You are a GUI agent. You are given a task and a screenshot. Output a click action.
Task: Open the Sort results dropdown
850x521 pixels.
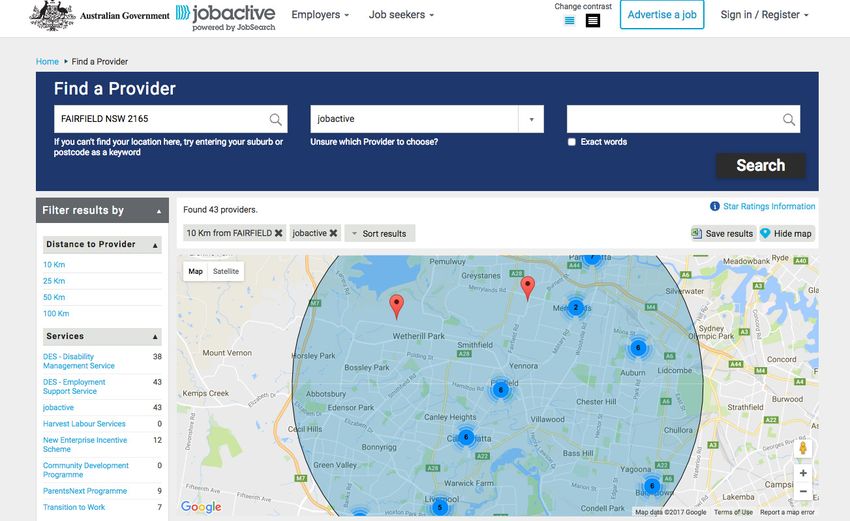tap(379, 233)
